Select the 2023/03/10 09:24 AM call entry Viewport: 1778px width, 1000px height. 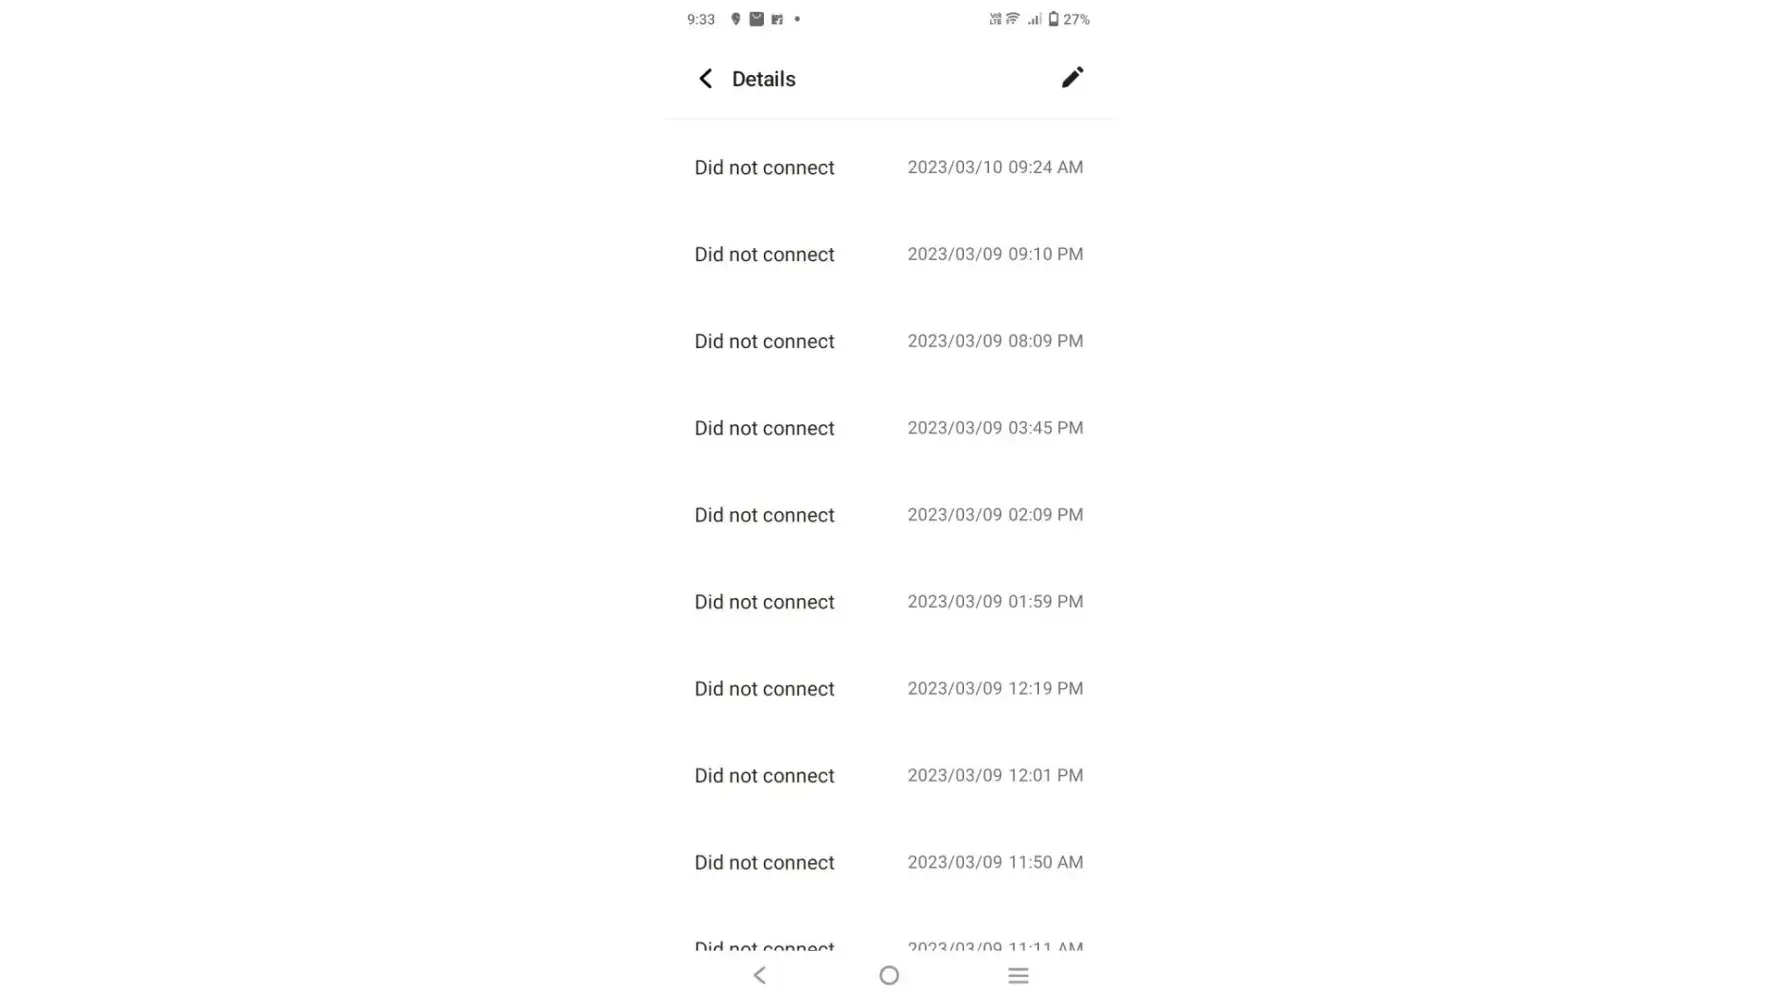click(x=888, y=167)
